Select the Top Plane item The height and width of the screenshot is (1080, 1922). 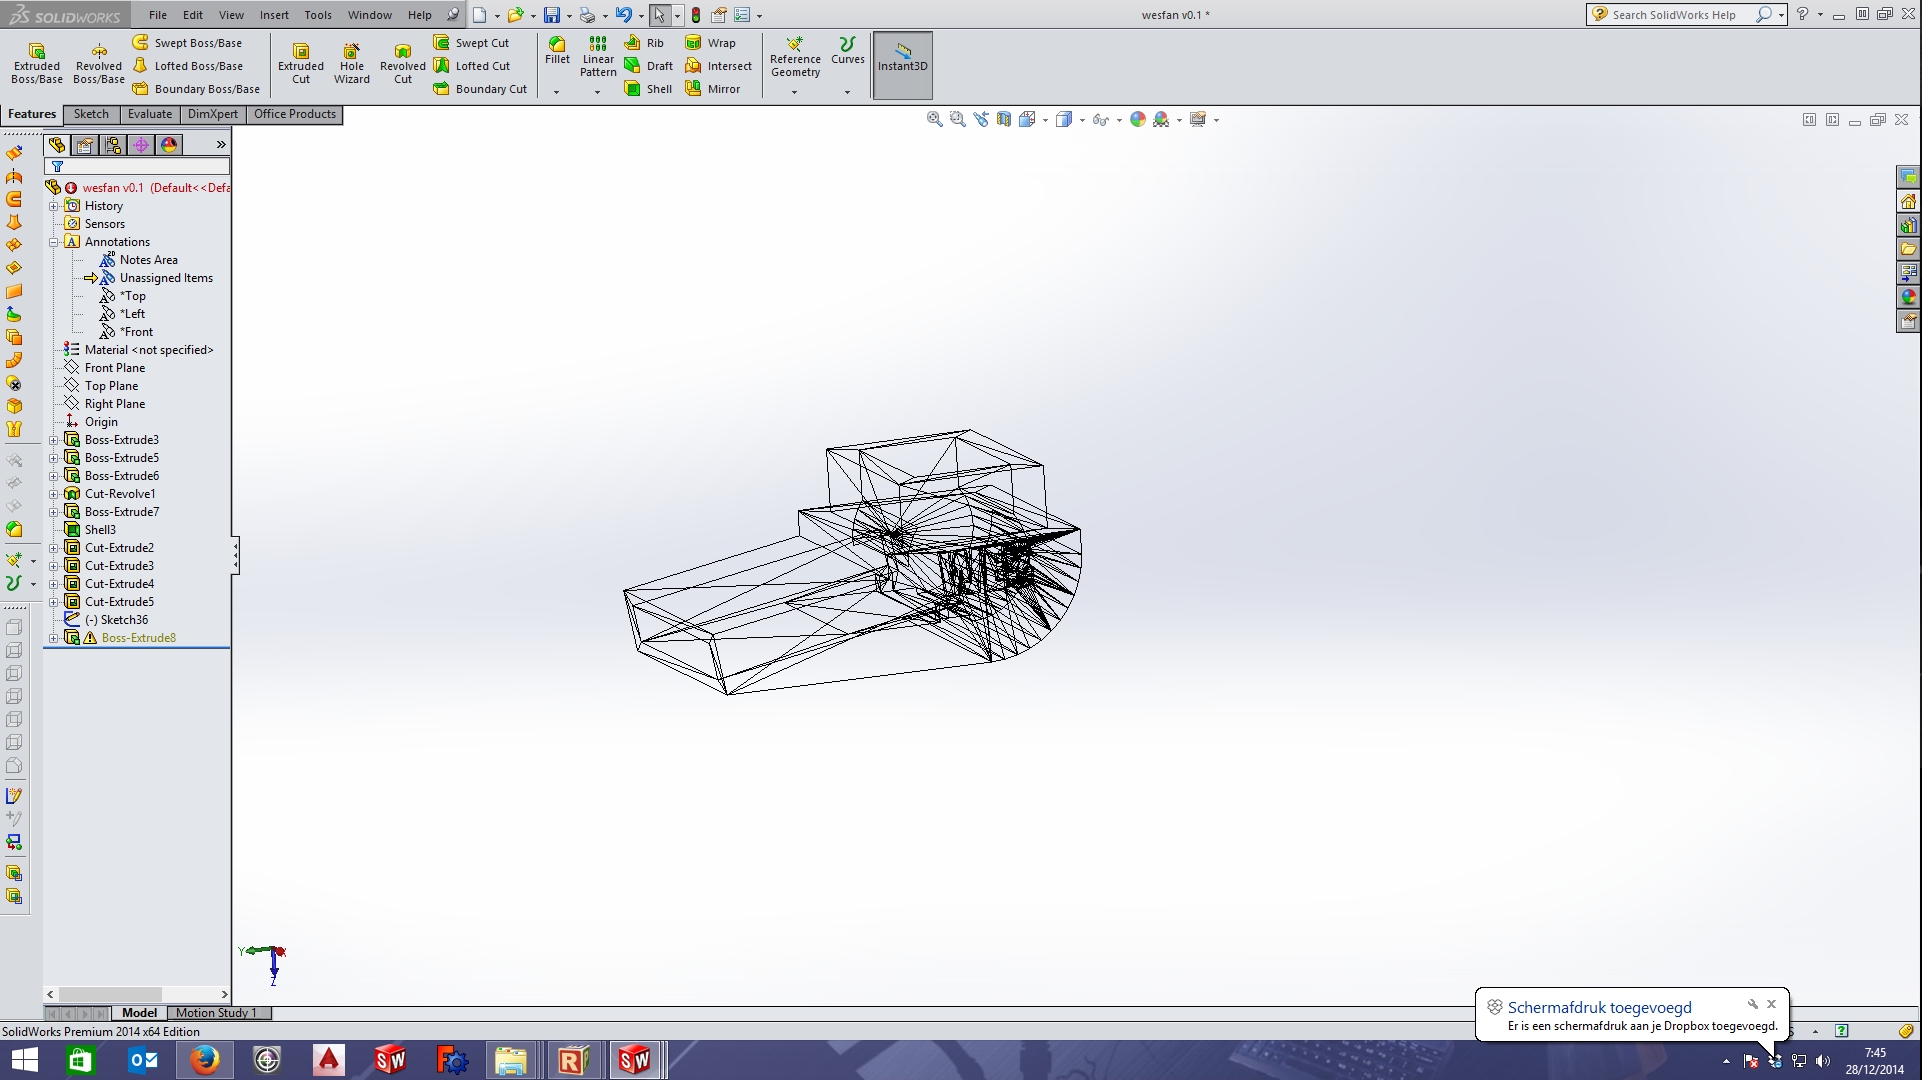click(x=101, y=386)
